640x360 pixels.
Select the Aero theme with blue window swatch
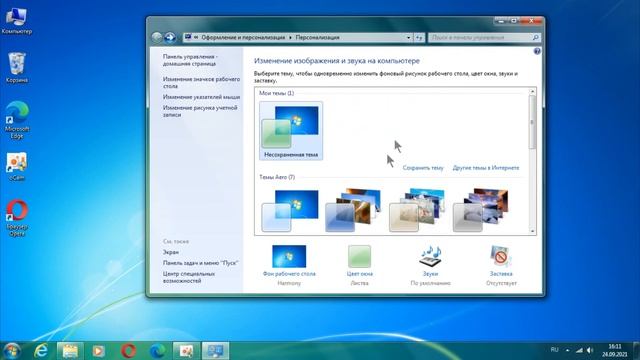pyautogui.click(x=353, y=210)
